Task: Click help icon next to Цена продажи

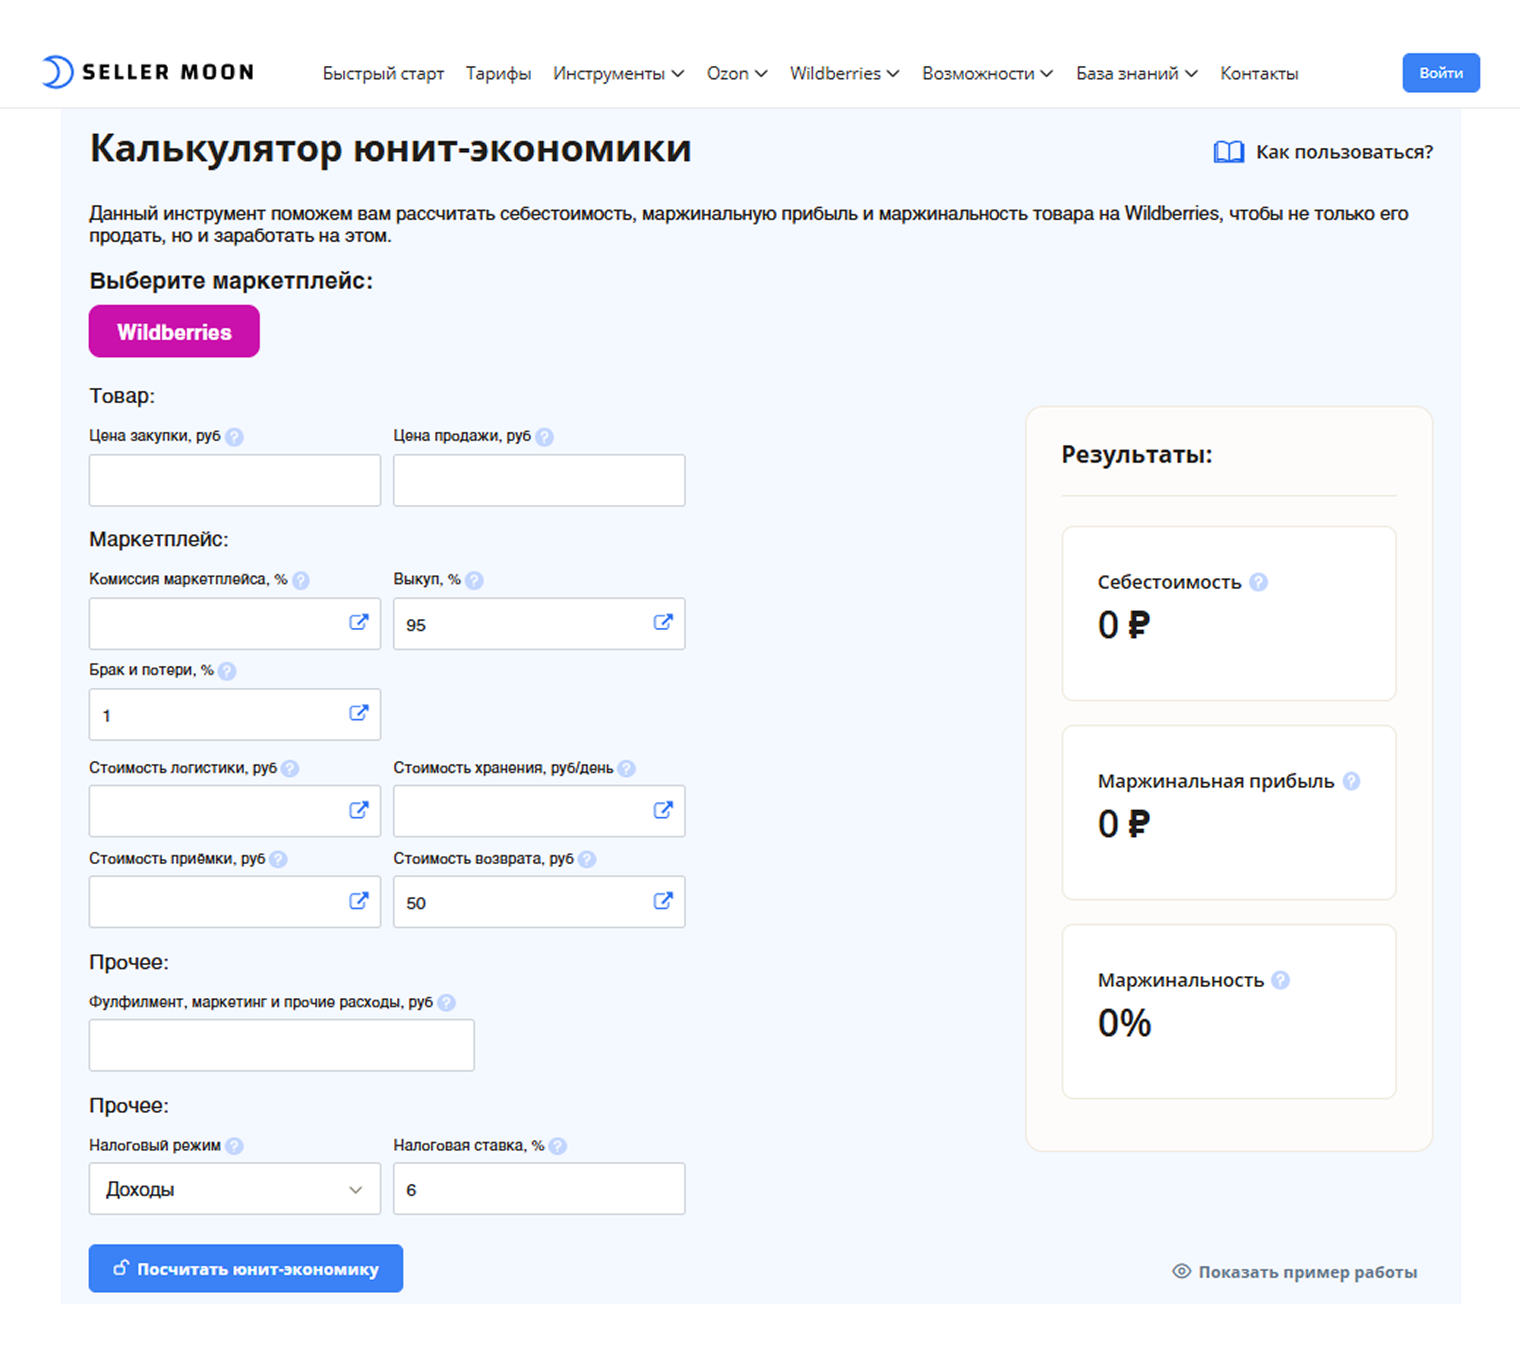Action: (x=544, y=437)
